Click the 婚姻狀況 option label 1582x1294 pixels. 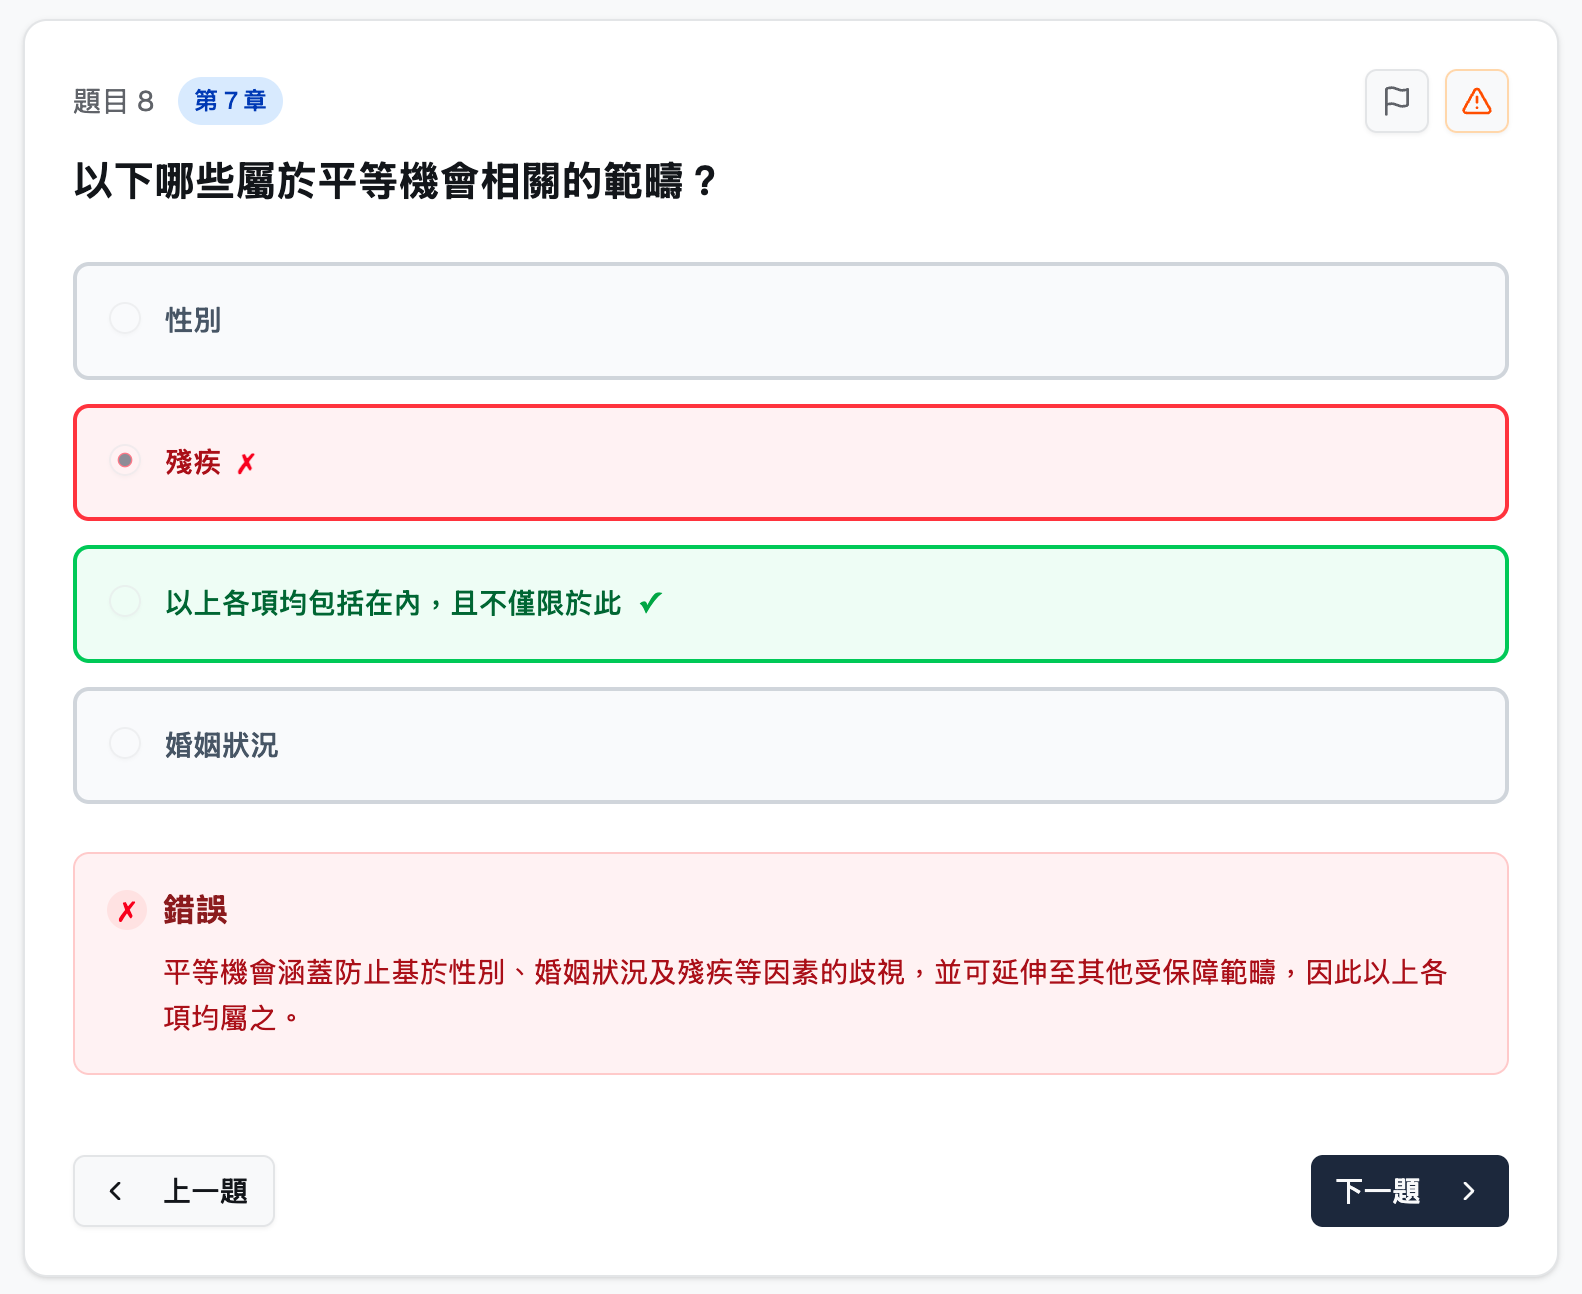(x=221, y=745)
